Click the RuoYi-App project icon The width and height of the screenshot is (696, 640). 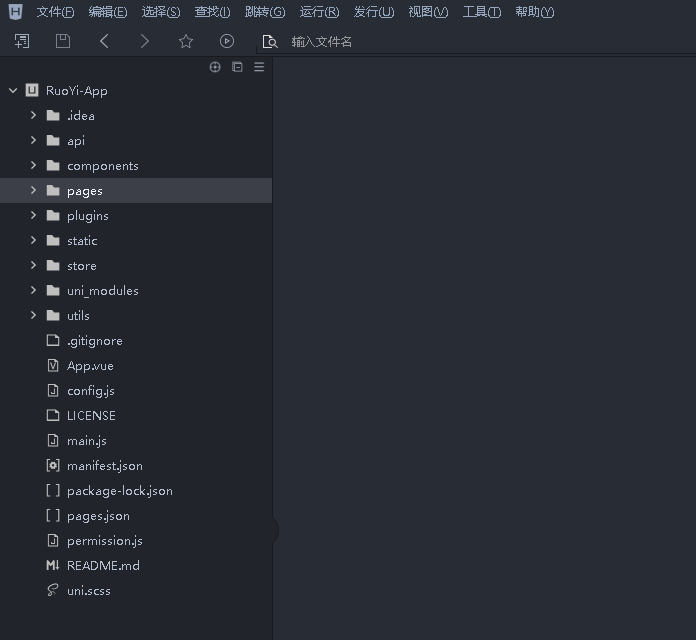(32, 91)
